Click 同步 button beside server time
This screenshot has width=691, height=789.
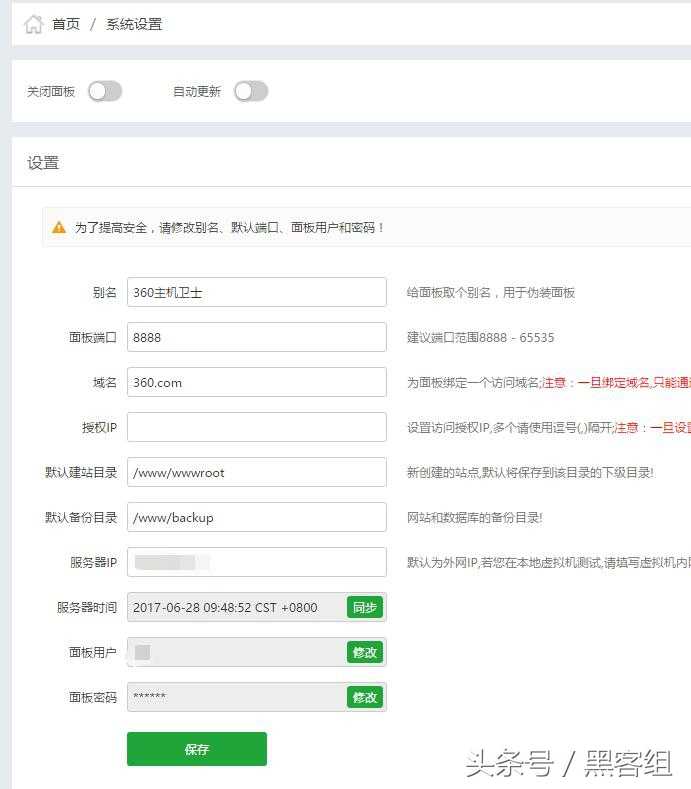point(365,607)
